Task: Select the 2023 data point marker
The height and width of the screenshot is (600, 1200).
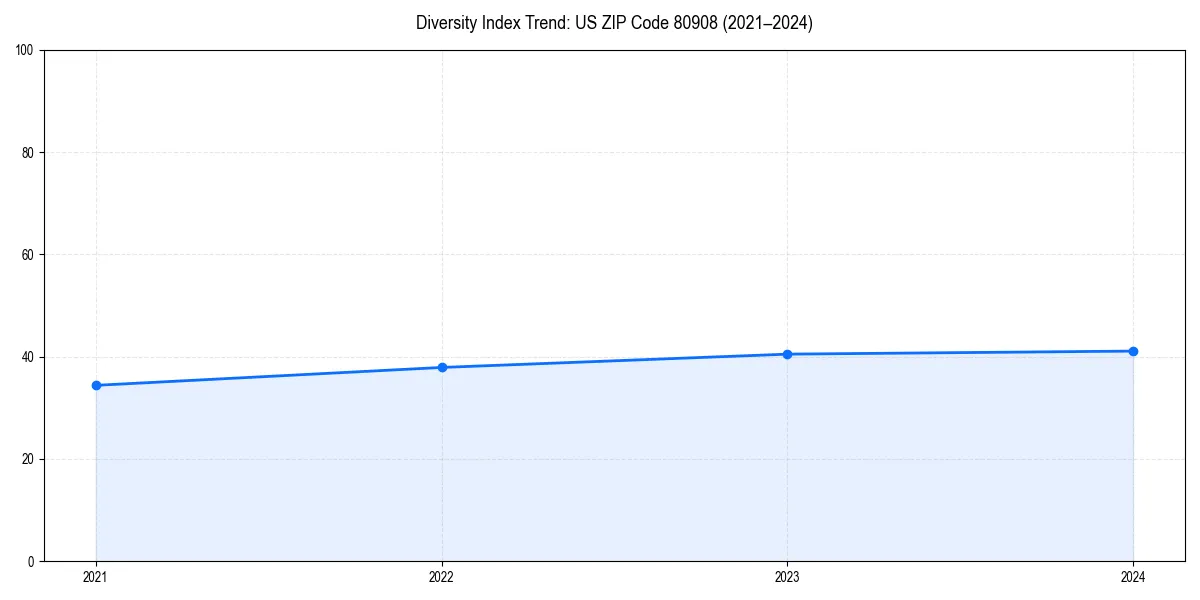Action: [788, 353]
